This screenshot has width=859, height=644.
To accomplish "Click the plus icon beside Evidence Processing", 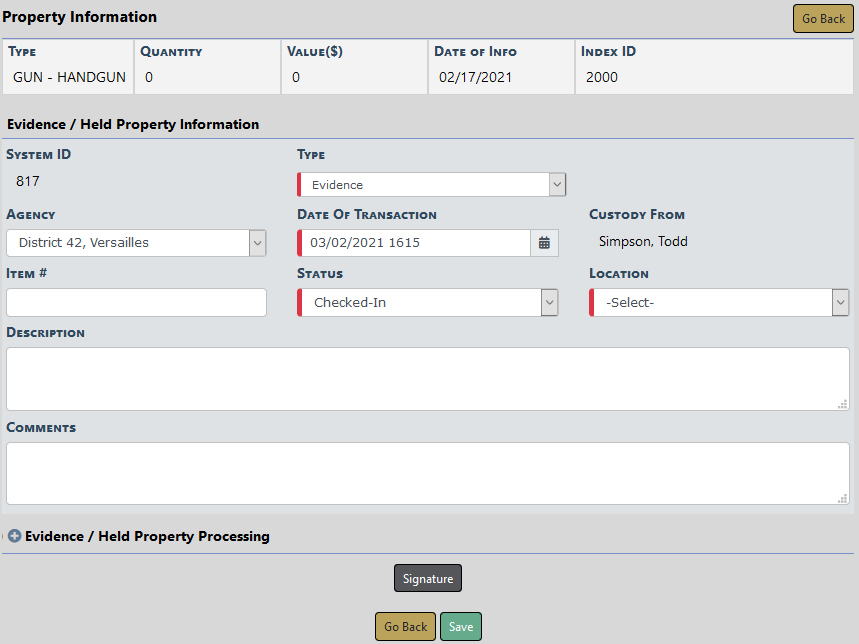I will (14, 536).
